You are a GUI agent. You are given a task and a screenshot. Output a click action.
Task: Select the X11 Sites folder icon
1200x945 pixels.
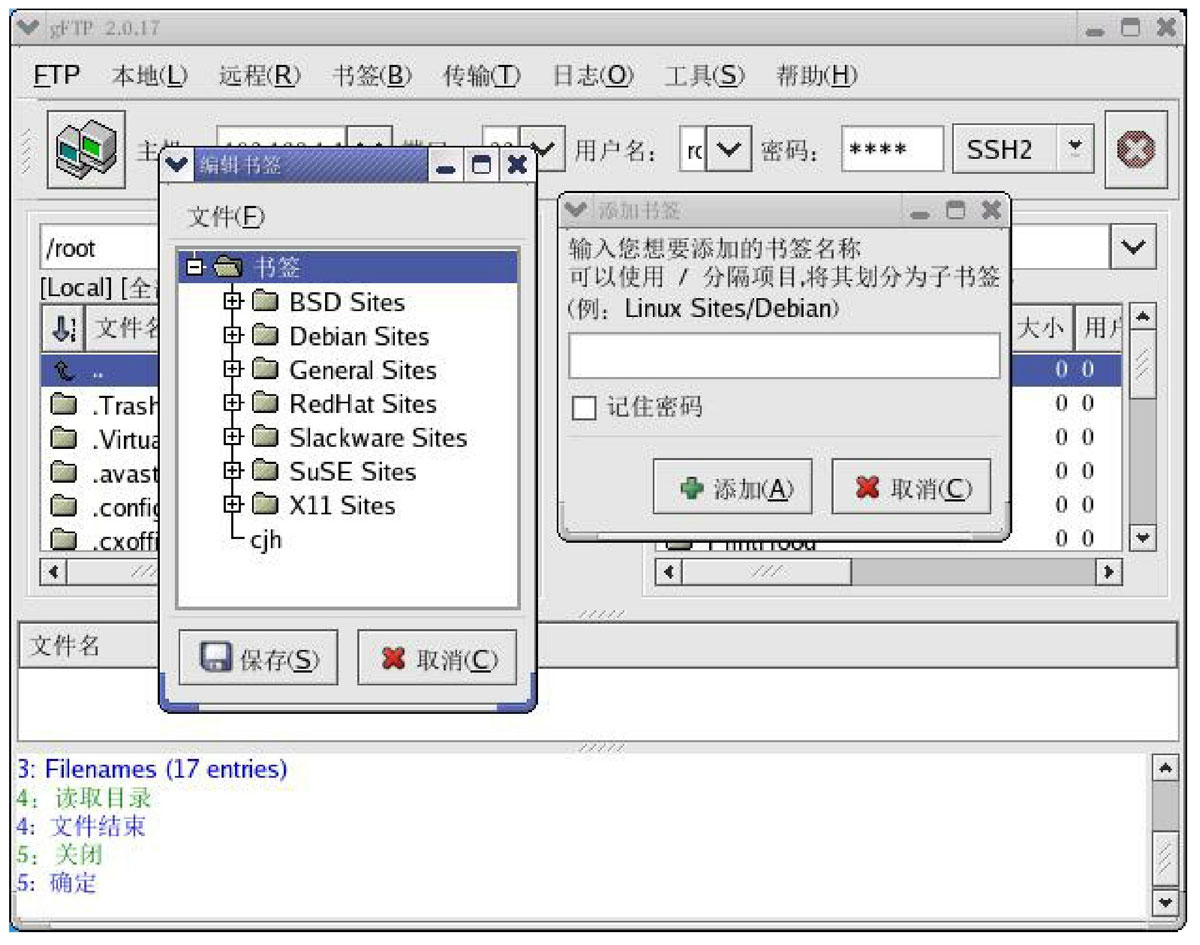(265, 506)
